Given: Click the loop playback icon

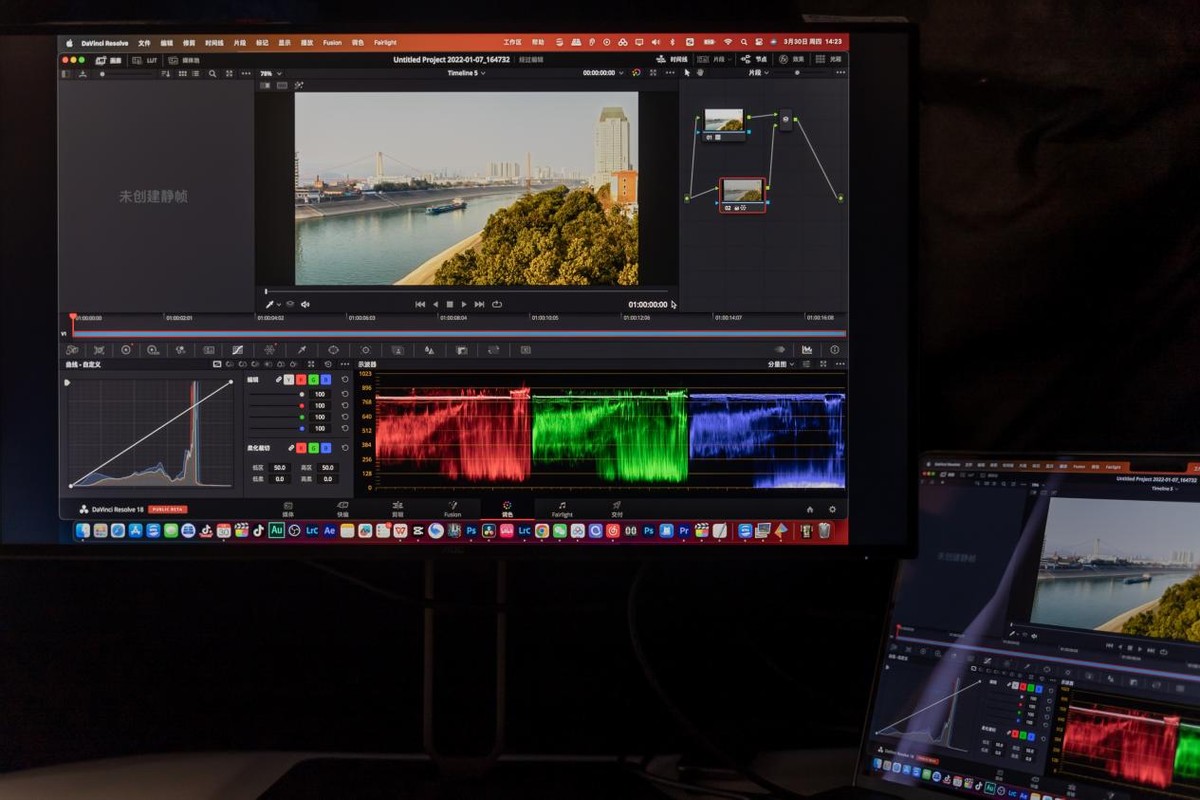Looking at the screenshot, I should (x=497, y=304).
